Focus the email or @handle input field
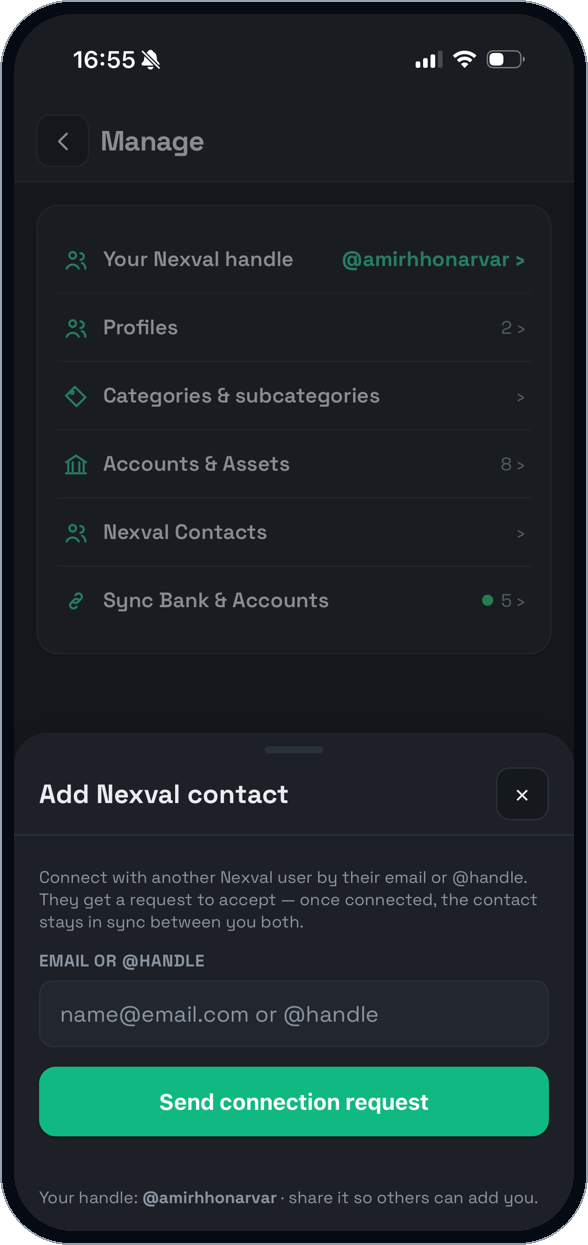The height and width of the screenshot is (1245, 588). [x=294, y=1014]
